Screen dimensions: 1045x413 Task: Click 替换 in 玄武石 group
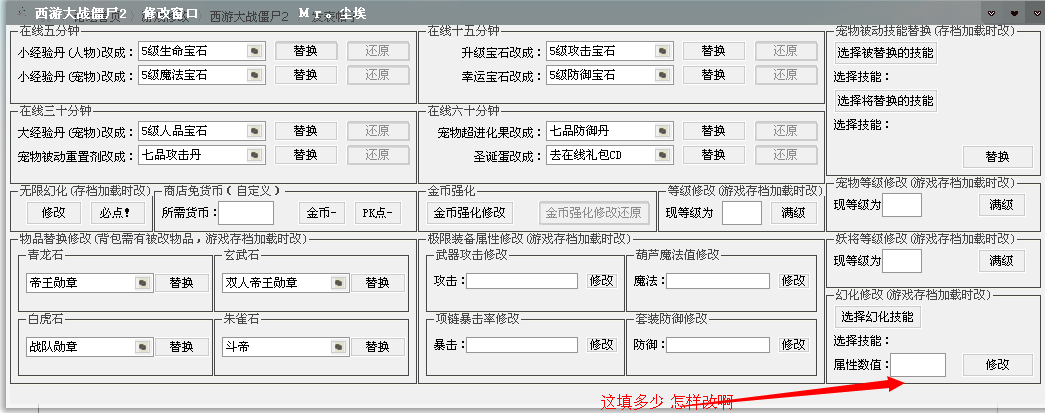pos(378,283)
